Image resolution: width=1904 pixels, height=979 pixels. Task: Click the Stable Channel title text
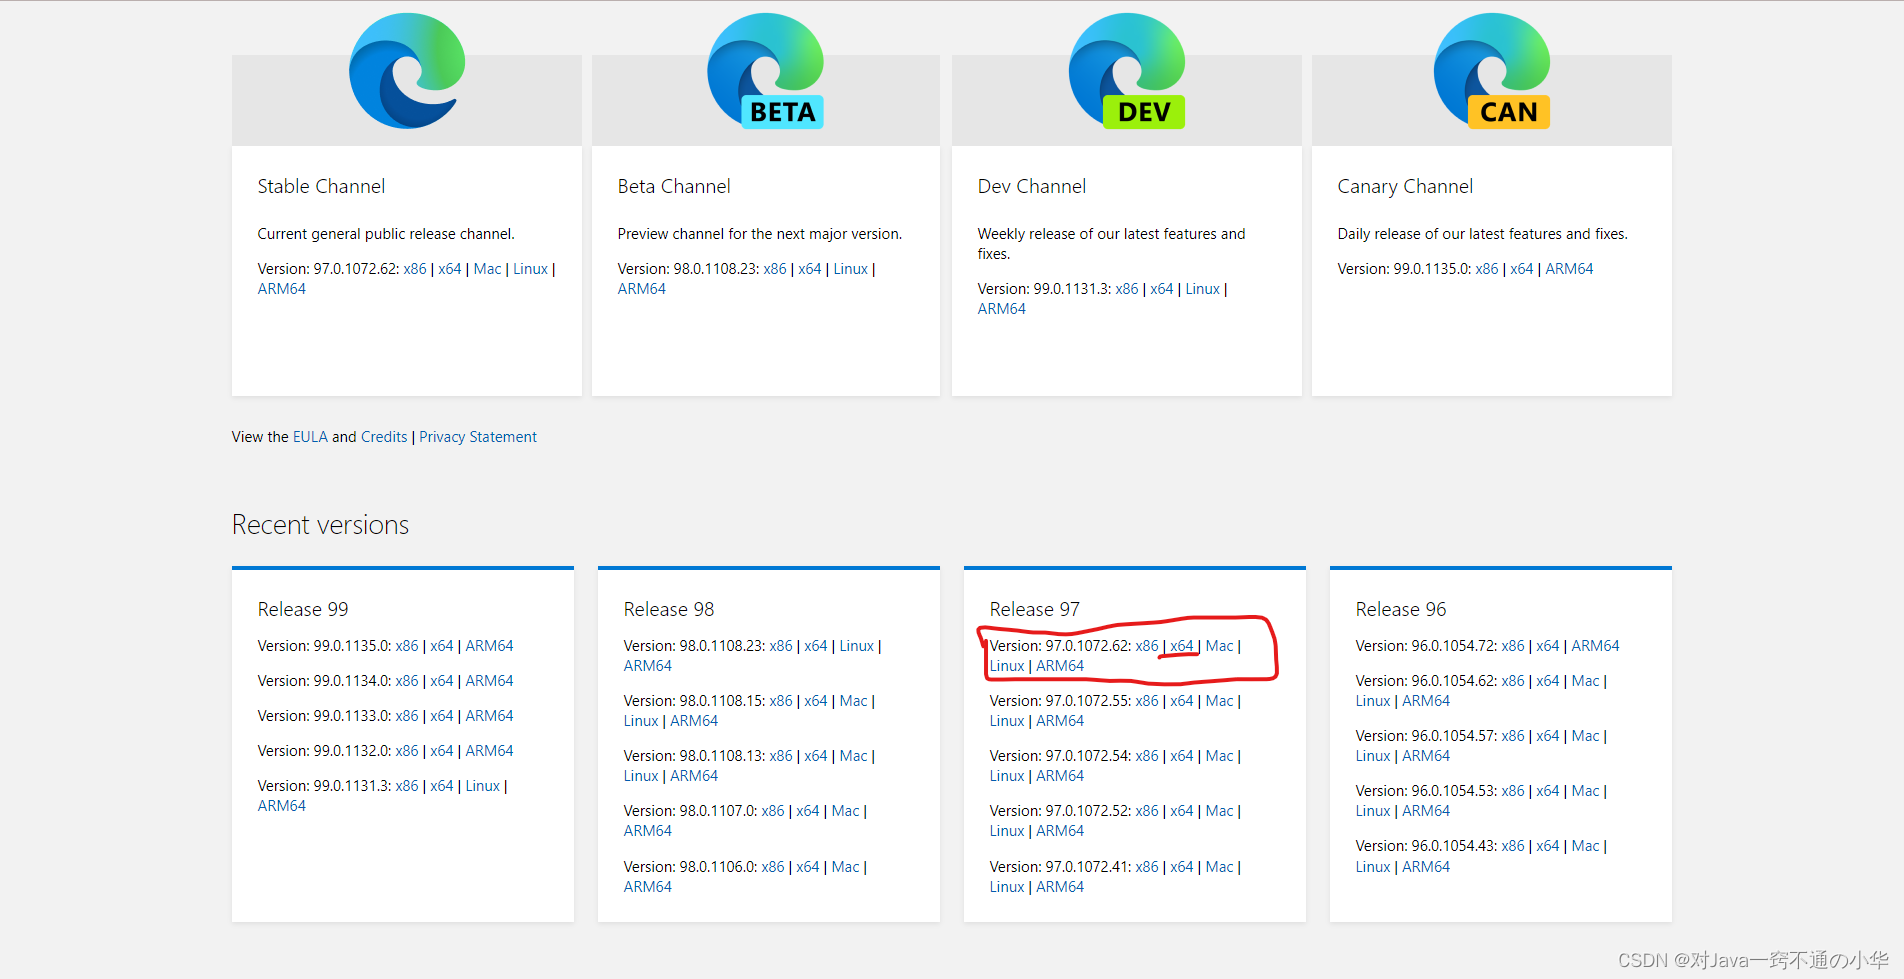pyautogui.click(x=321, y=186)
